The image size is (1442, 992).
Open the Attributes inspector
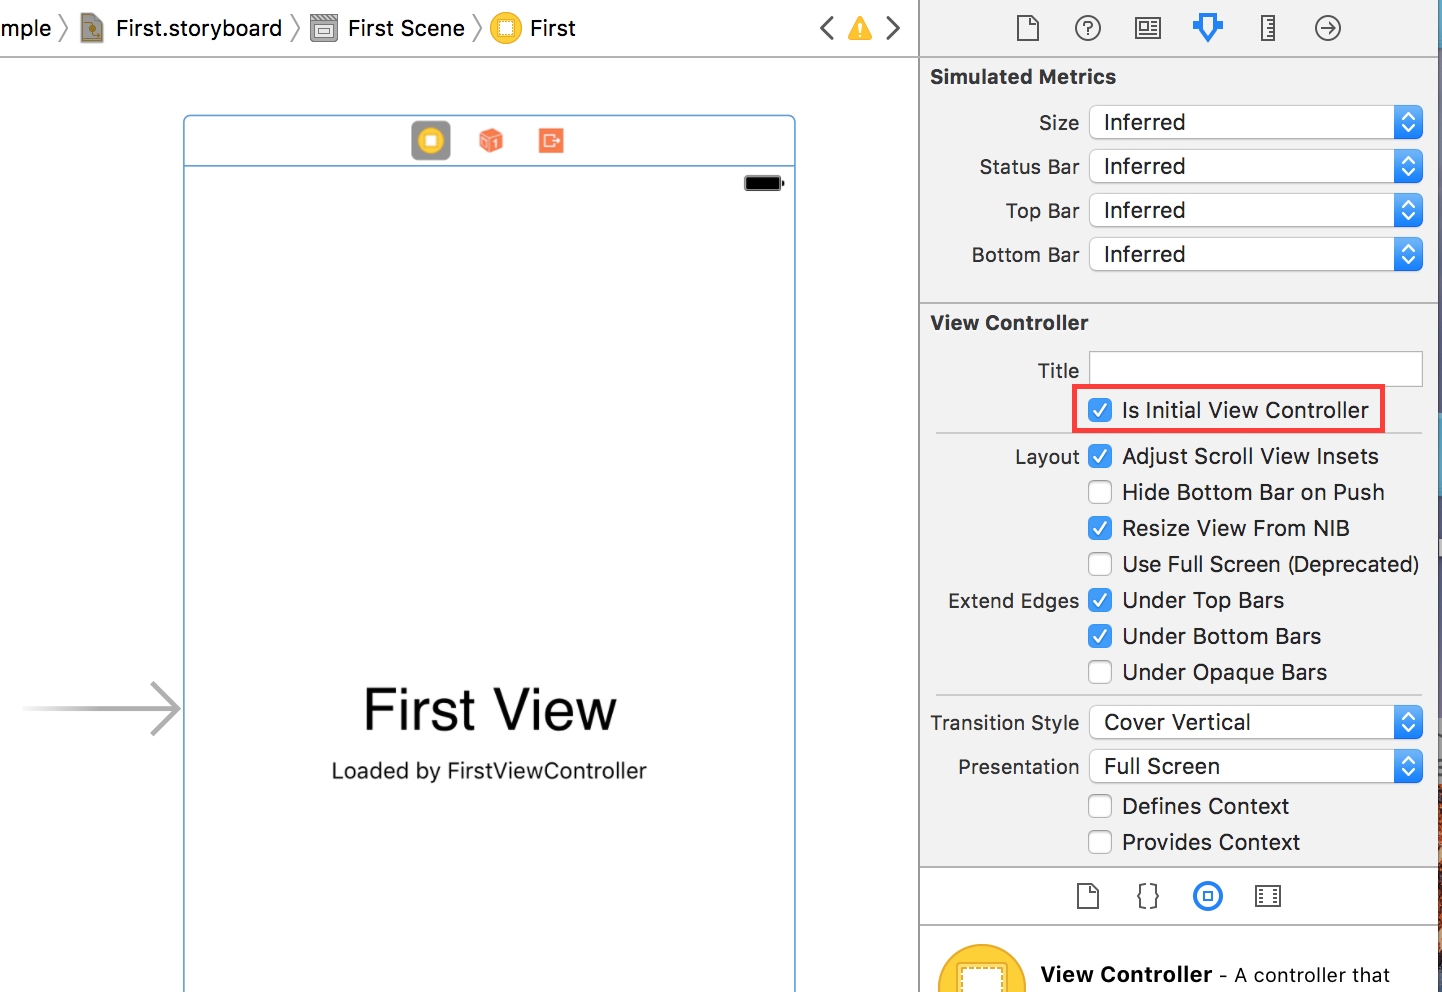pos(1208,28)
